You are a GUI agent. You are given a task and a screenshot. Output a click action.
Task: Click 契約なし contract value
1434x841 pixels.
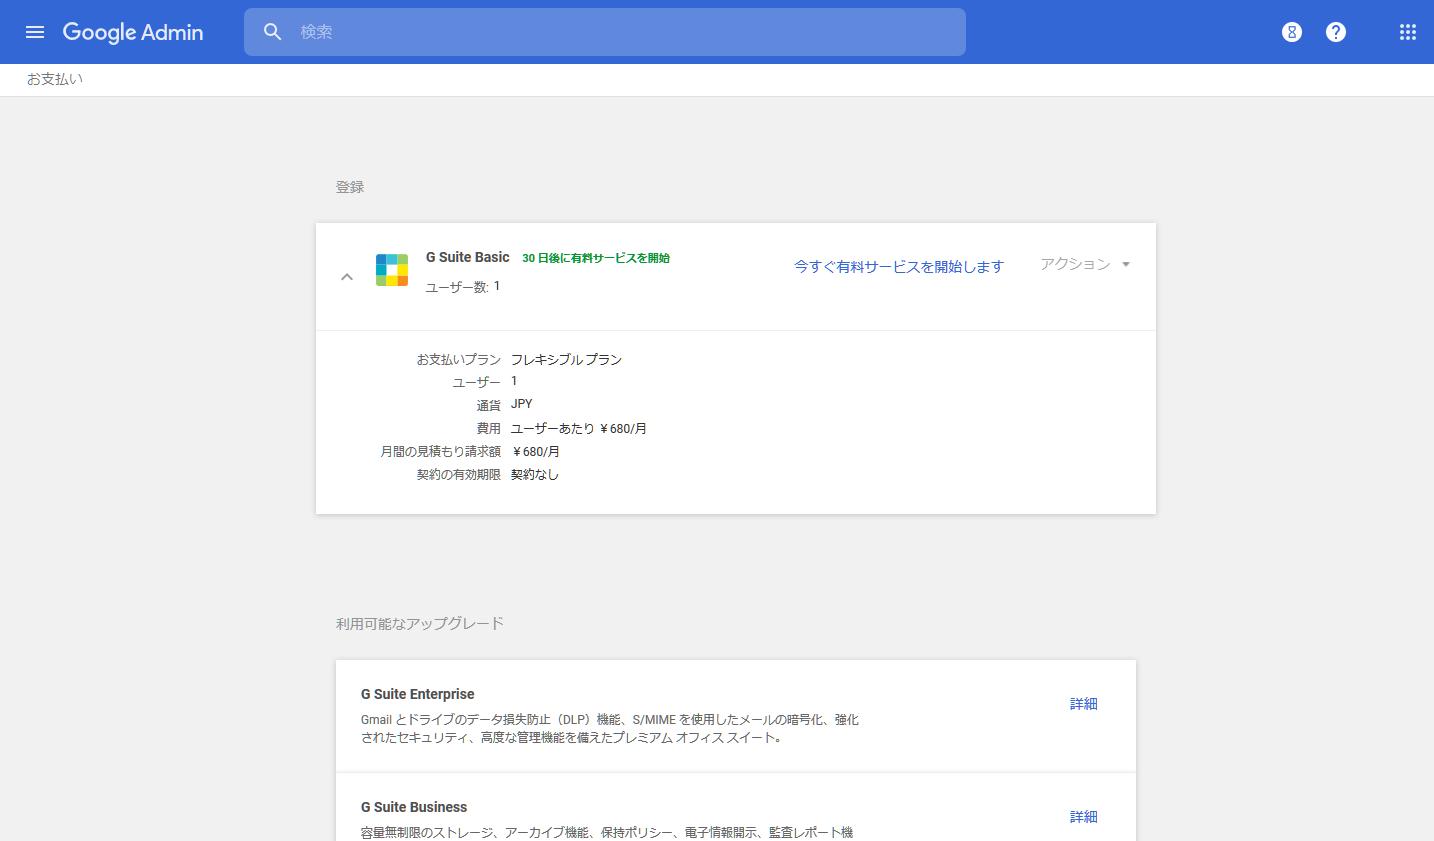(535, 474)
